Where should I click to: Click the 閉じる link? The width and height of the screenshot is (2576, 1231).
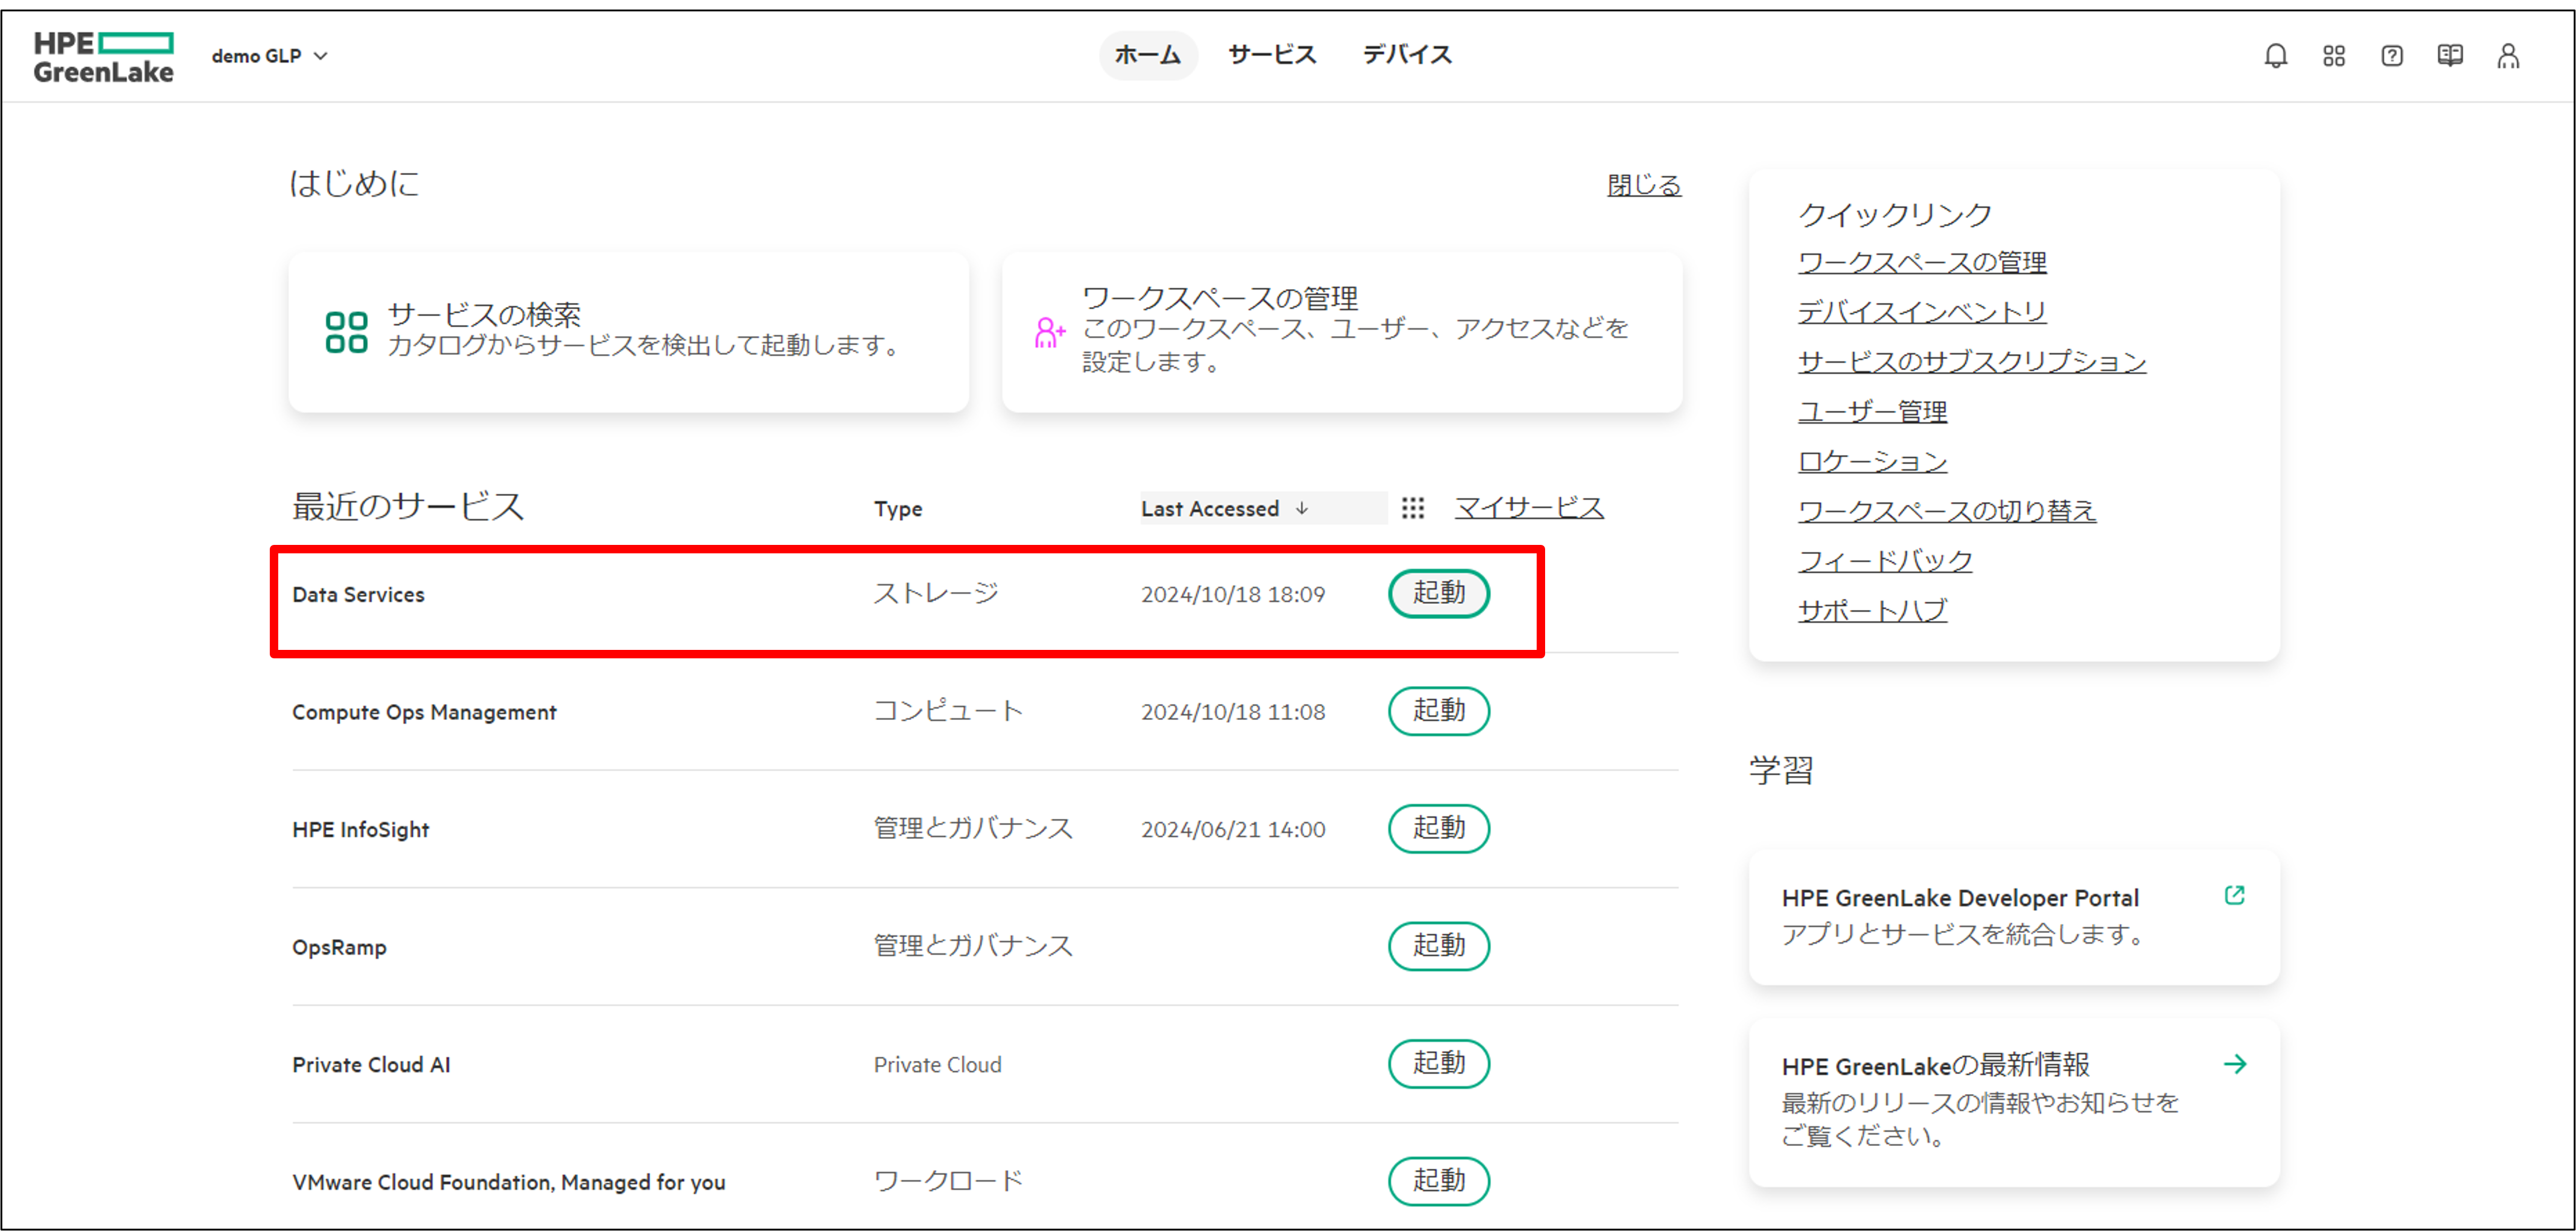click(x=1643, y=185)
